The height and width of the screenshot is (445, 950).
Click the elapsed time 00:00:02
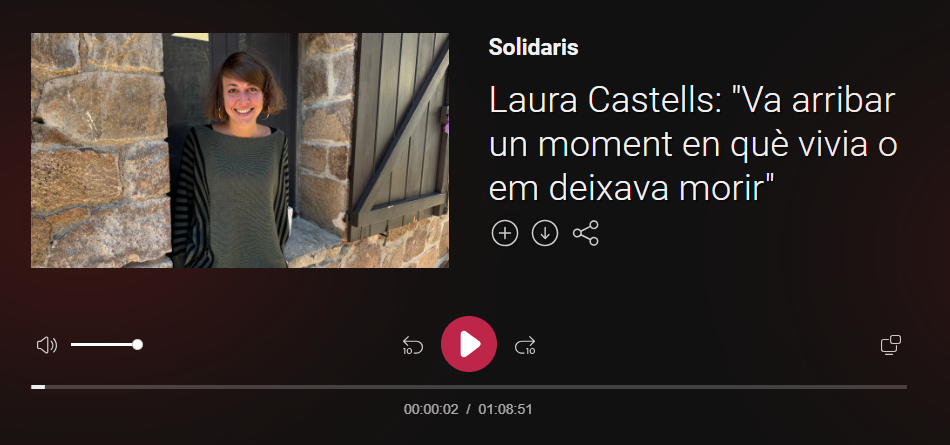pos(431,409)
